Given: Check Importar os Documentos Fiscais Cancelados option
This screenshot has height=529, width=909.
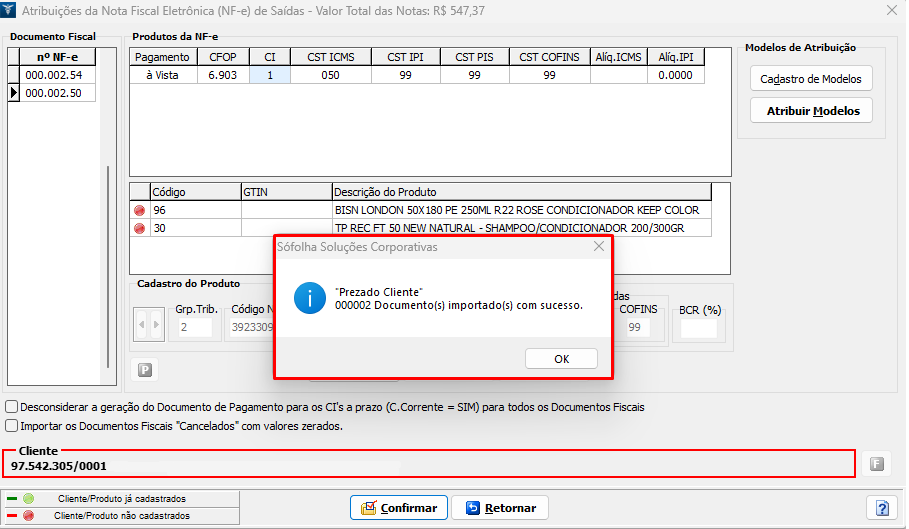Looking at the screenshot, I should [11, 426].
